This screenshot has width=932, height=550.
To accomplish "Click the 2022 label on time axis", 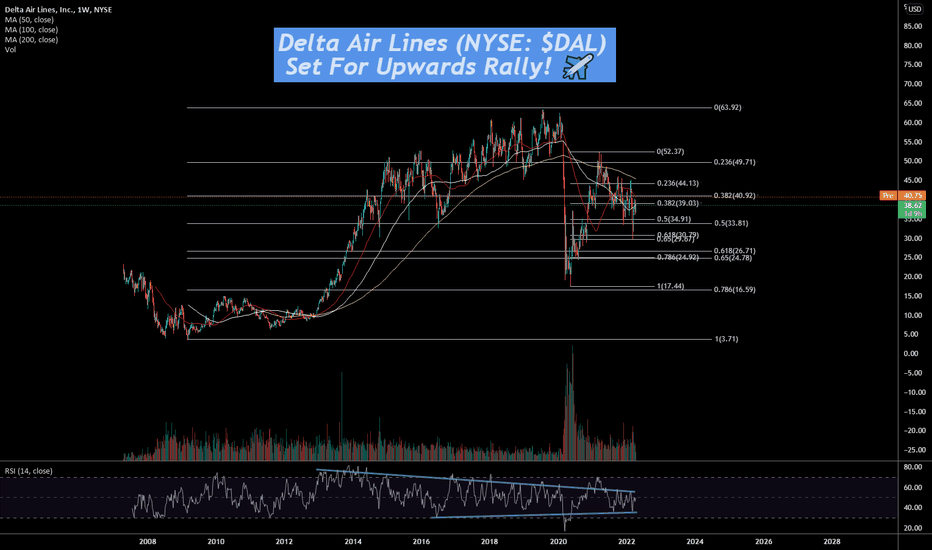I will click(626, 542).
